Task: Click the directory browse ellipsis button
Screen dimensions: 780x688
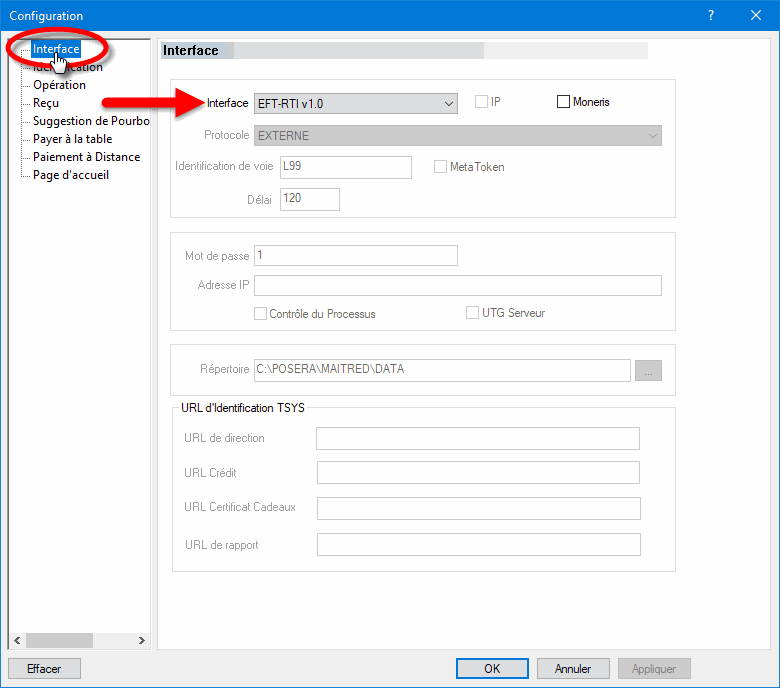Action: 647,371
